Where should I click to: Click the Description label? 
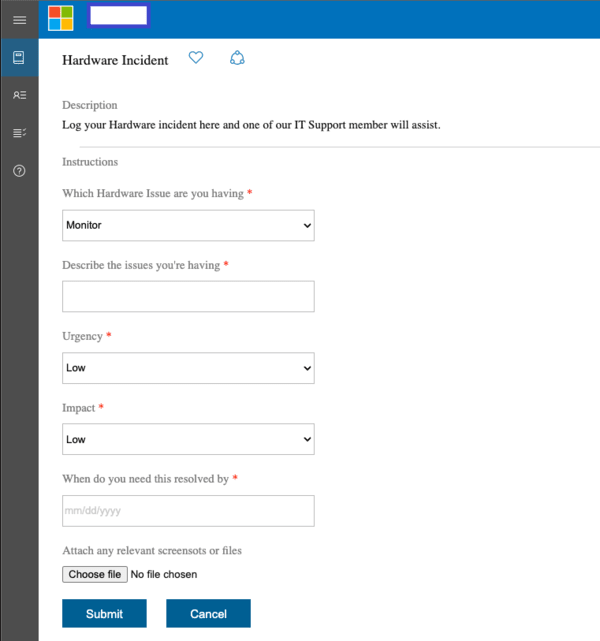click(90, 105)
